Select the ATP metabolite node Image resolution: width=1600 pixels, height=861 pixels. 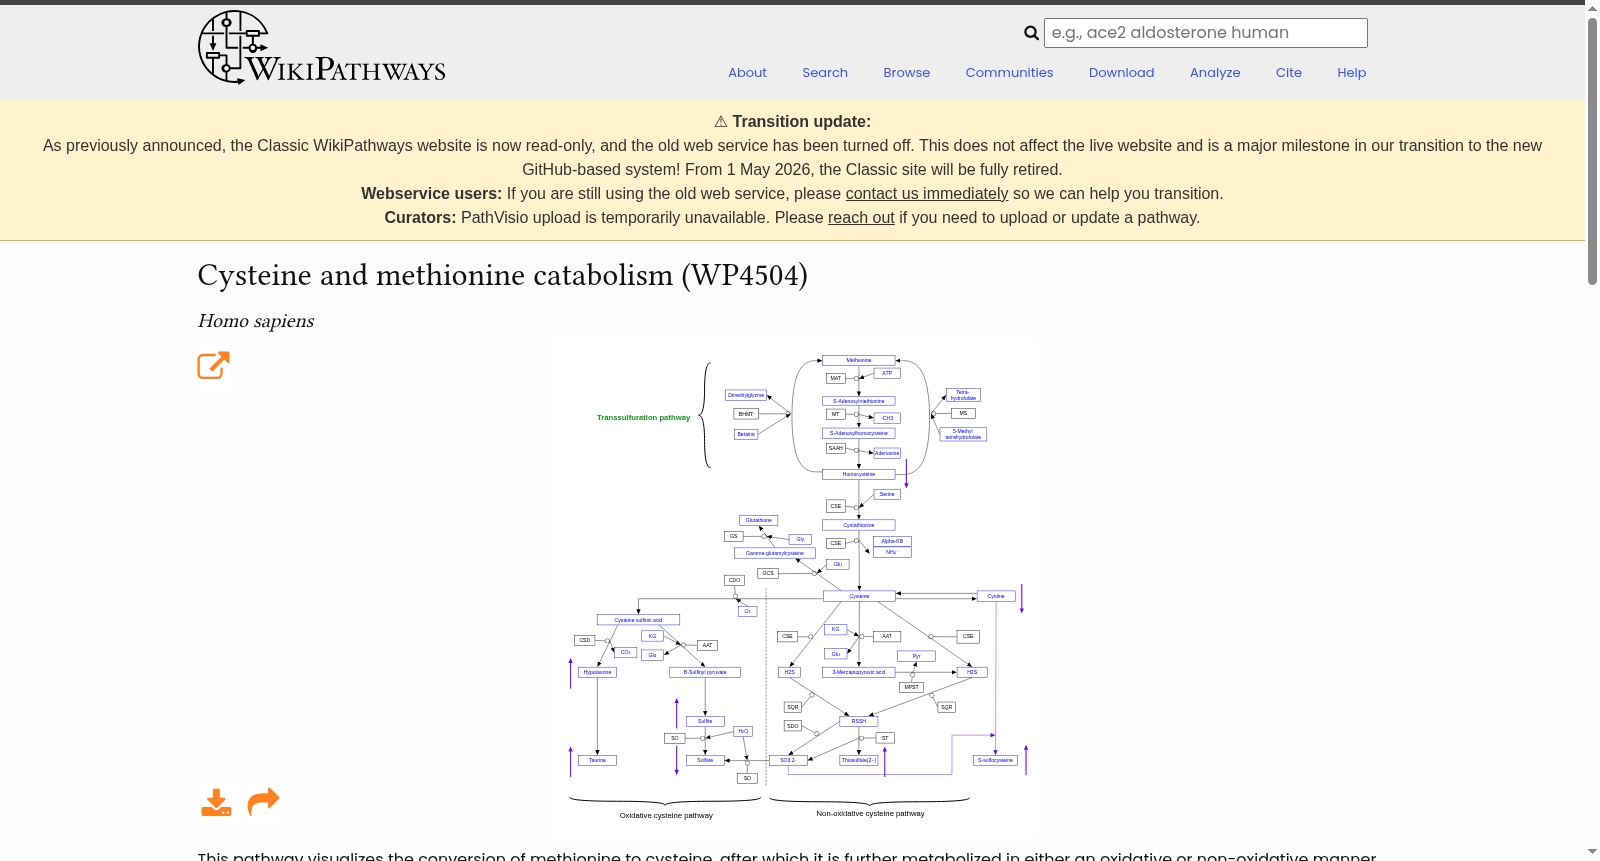point(887,373)
